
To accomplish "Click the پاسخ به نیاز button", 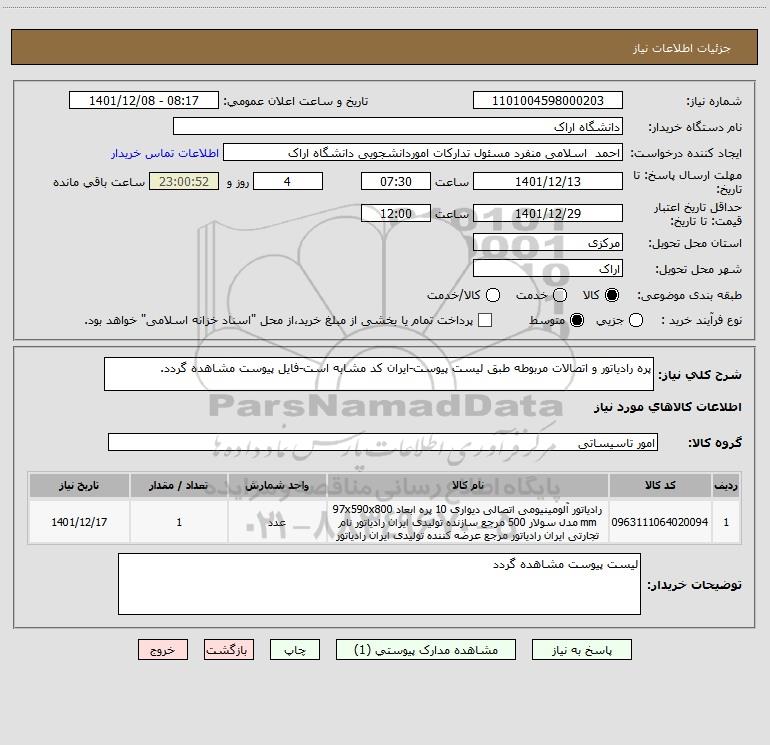I will [582, 650].
